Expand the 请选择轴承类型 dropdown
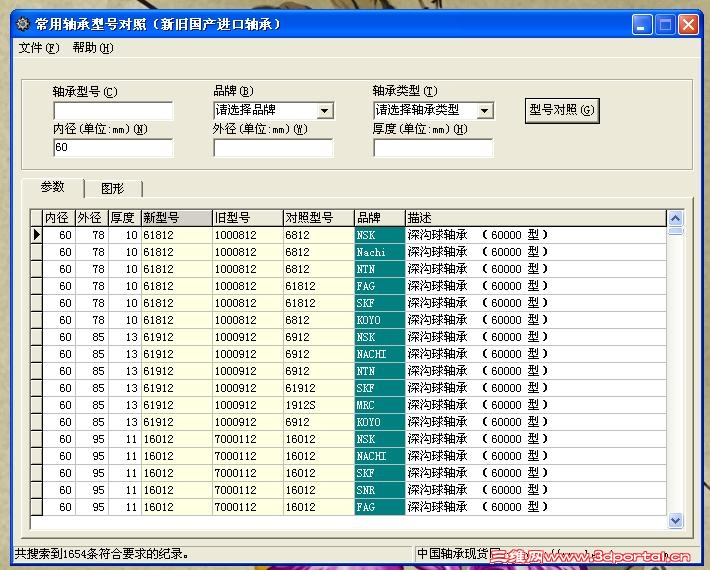Viewport: 710px width, 570px height. coord(484,111)
